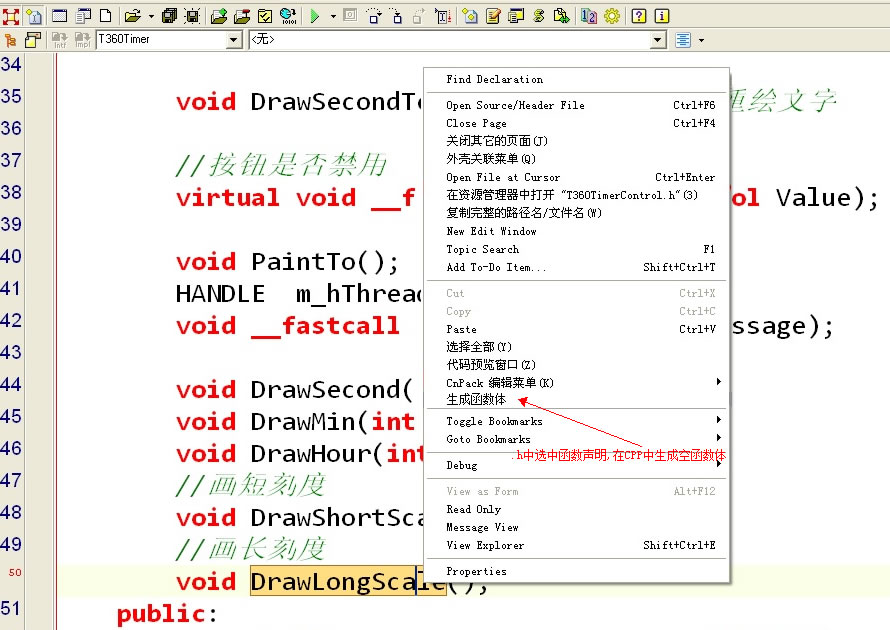Select 生成函数体 in the context menu
Viewport: 890px width, 630px height.
click(x=476, y=400)
